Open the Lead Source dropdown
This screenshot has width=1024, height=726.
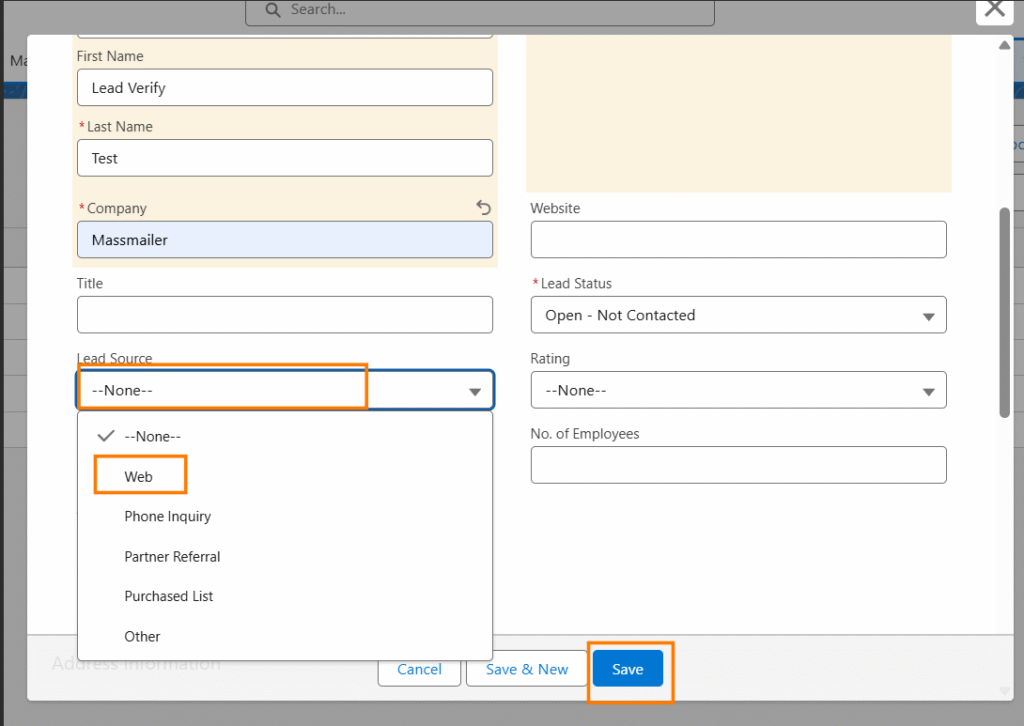point(285,391)
